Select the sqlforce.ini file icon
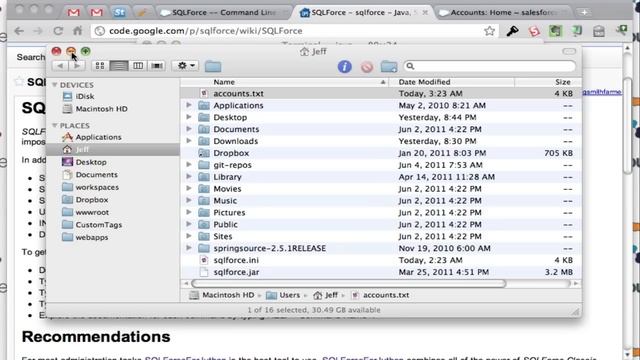640x360 pixels. [204, 260]
